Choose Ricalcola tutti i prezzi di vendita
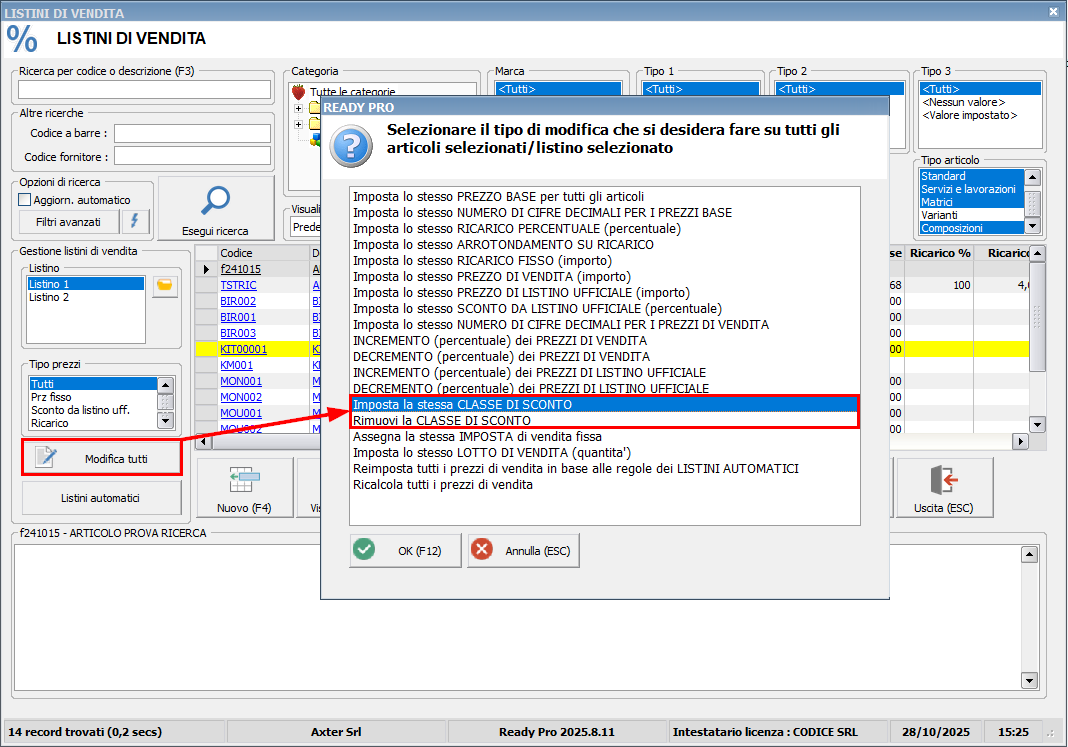Screen dimensions: 1068x747 (x=443, y=485)
